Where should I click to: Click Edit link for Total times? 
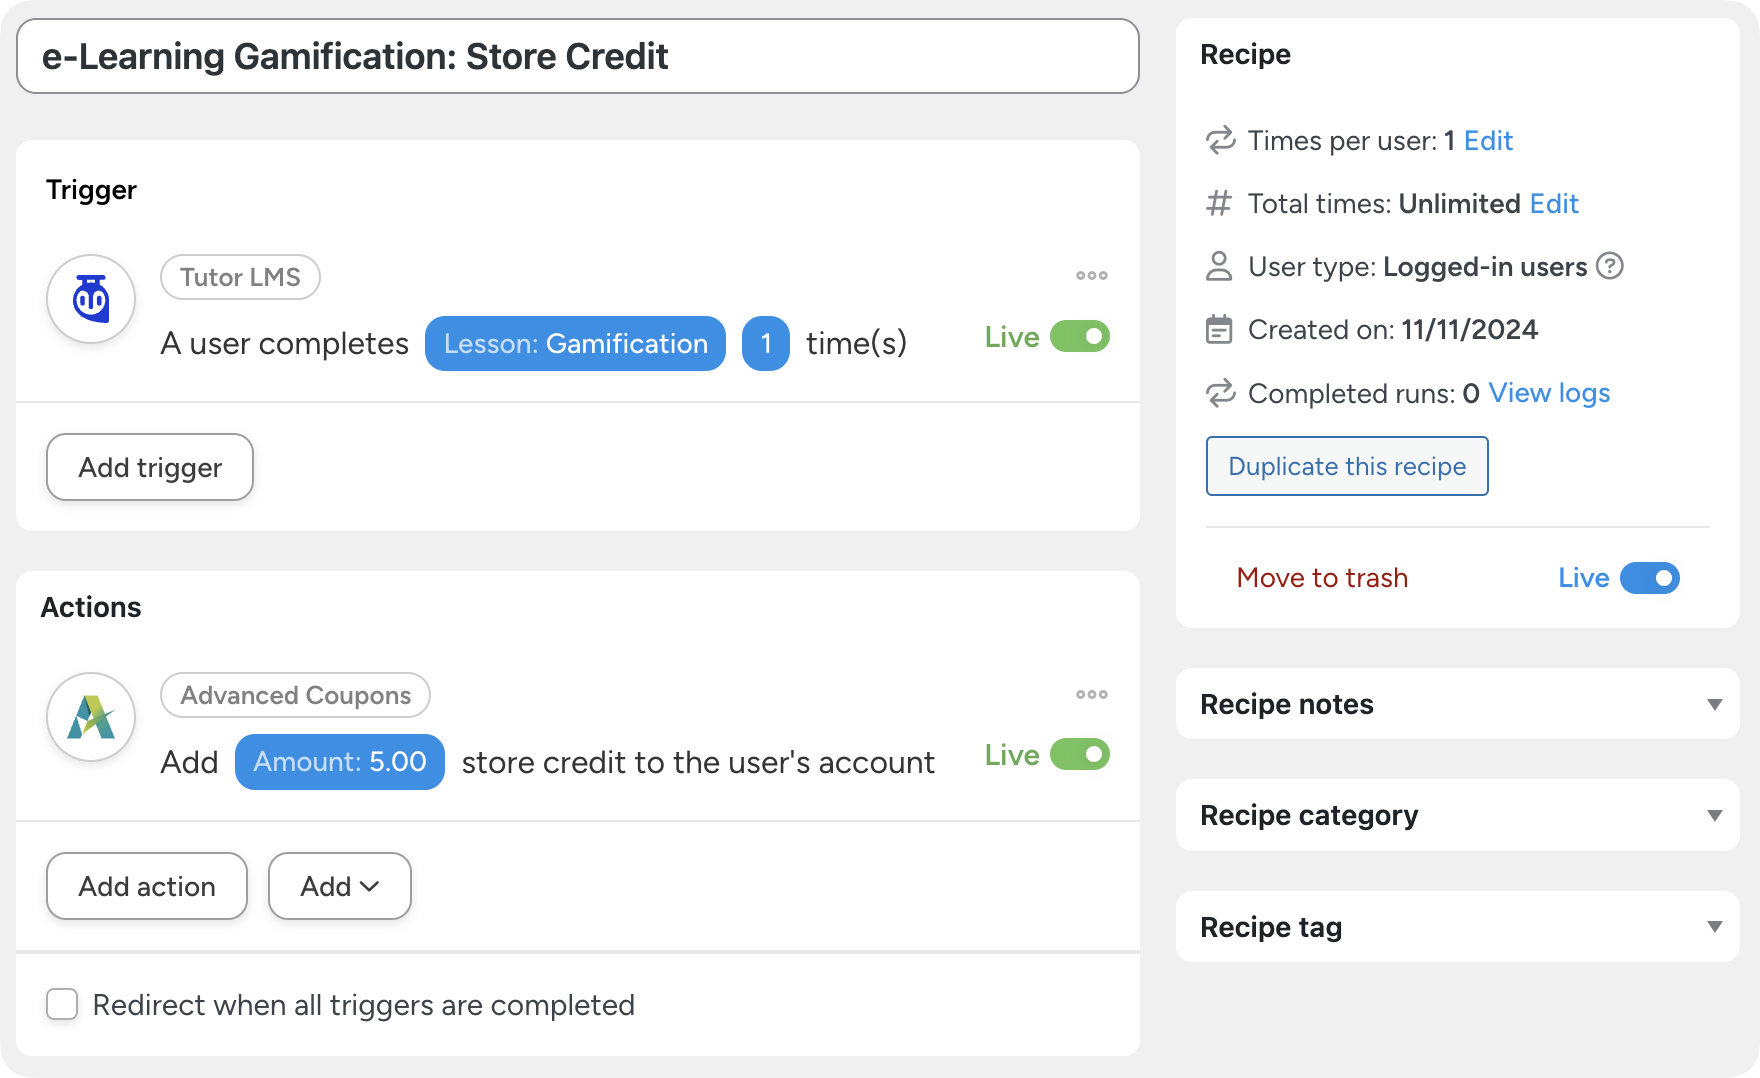[1554, 204]
